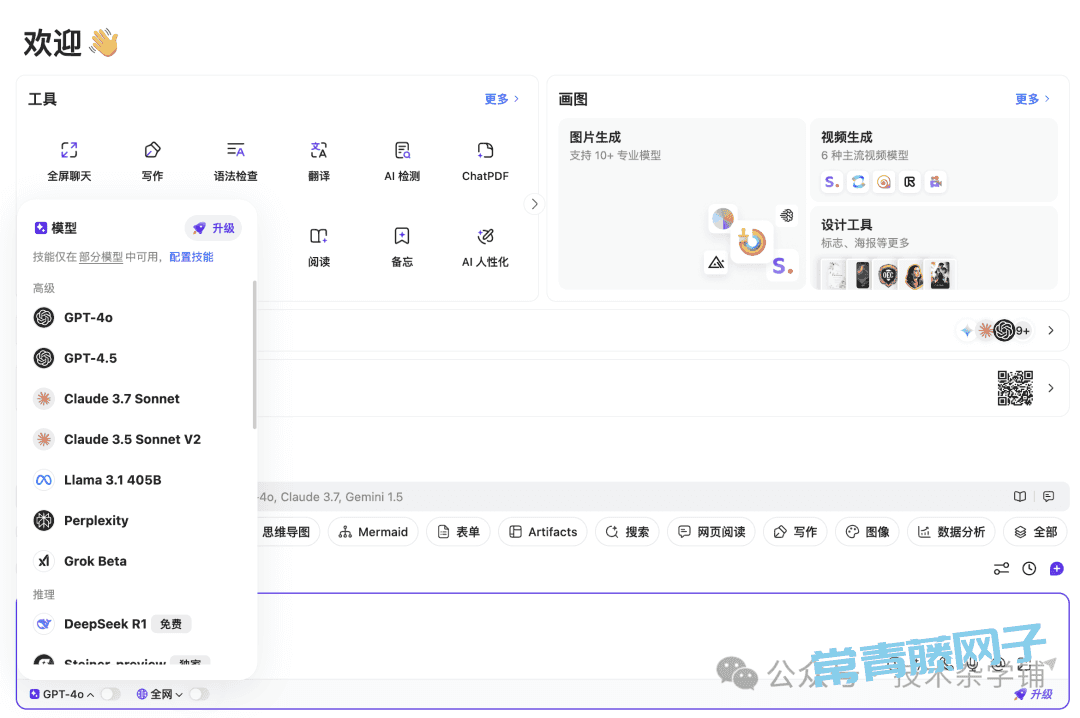Screen dimensions: 1080x718
Task: Open the 备忘 memo tool
Action: [402, 247]
